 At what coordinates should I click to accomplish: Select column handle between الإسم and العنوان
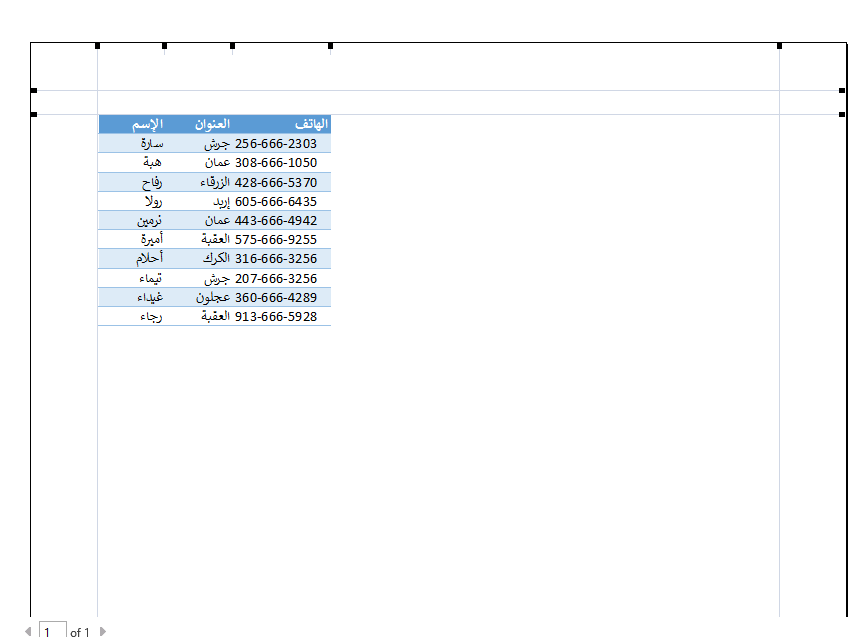coord(165,46)
